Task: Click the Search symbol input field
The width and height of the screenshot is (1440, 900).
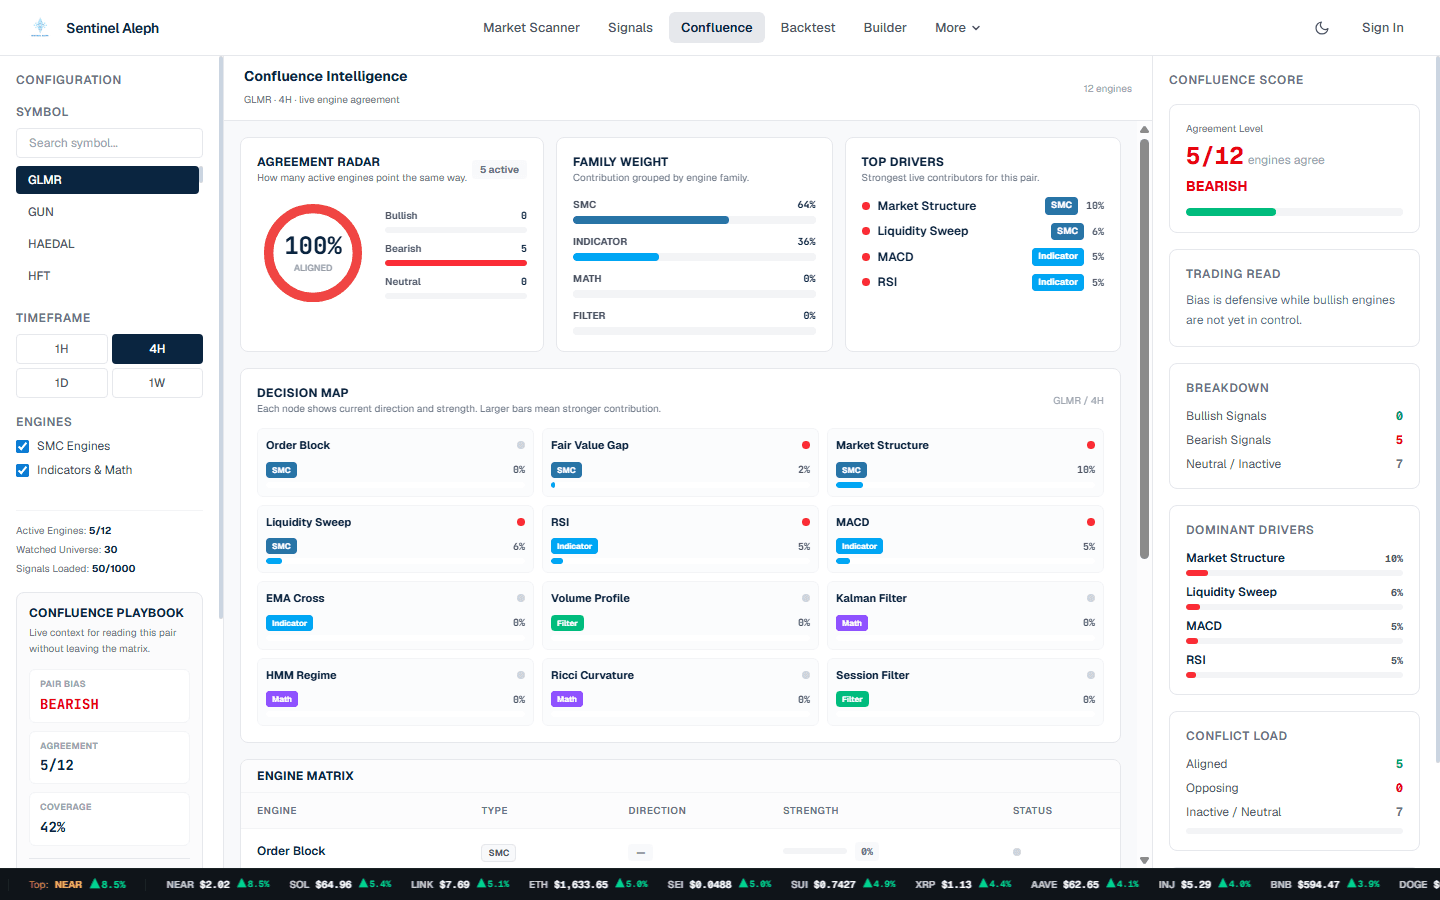Action: 109,143
